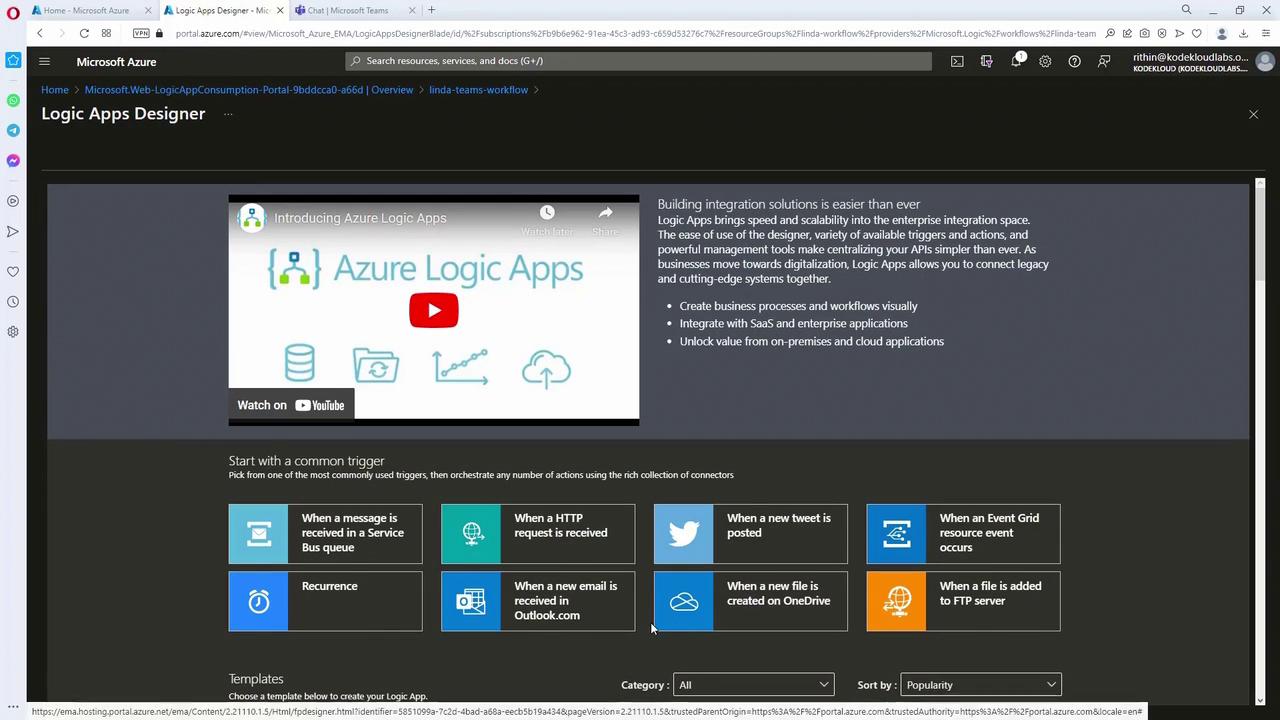
Task: Open the Azure portal hamburger menu
Action: (44, 61)
